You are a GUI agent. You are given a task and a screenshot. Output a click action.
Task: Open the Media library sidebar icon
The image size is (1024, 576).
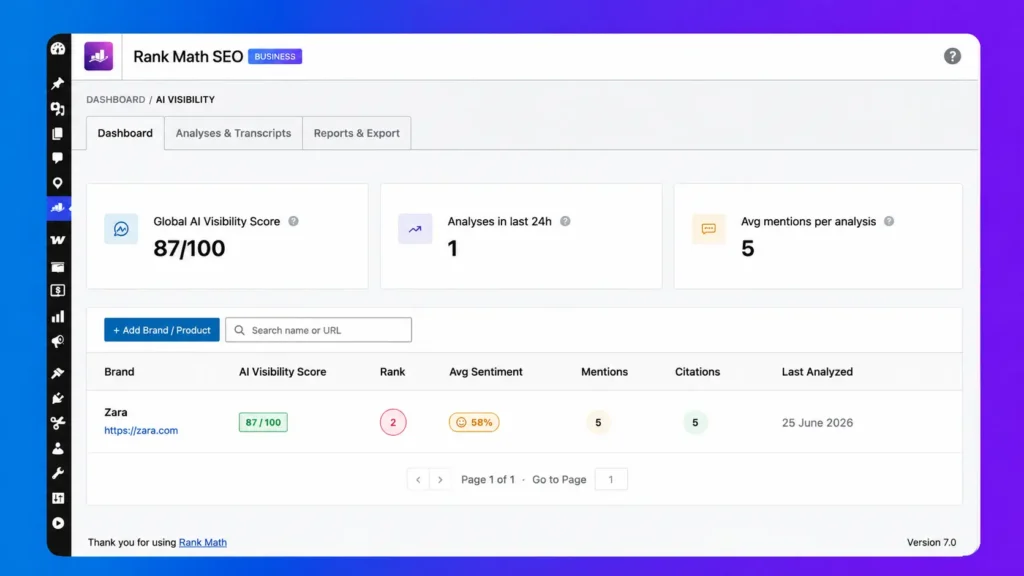click(58, 108)
